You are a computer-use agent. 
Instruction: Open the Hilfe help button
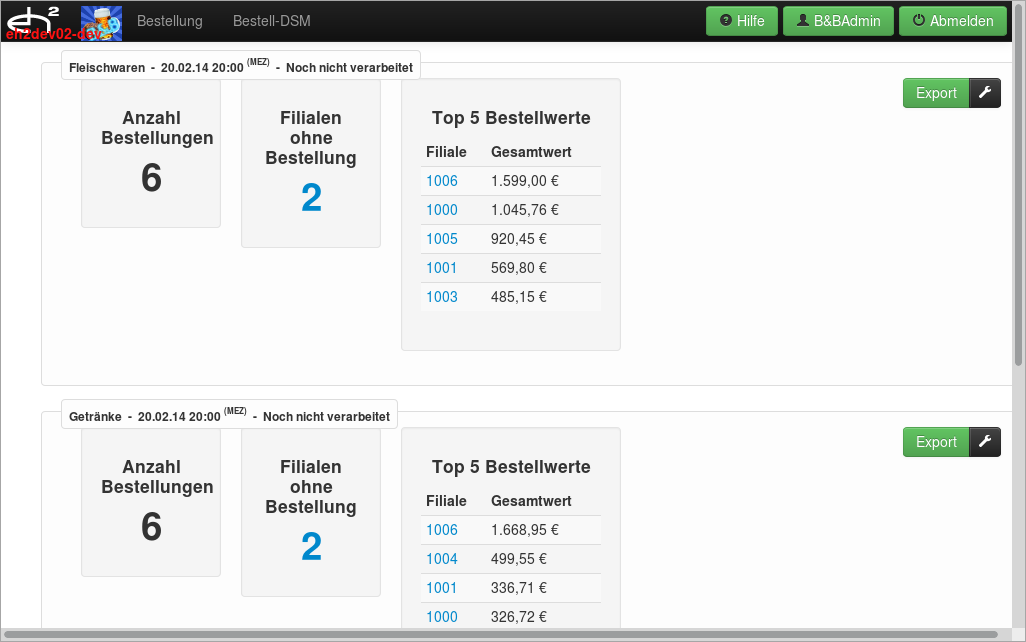(x=741, y=21)
